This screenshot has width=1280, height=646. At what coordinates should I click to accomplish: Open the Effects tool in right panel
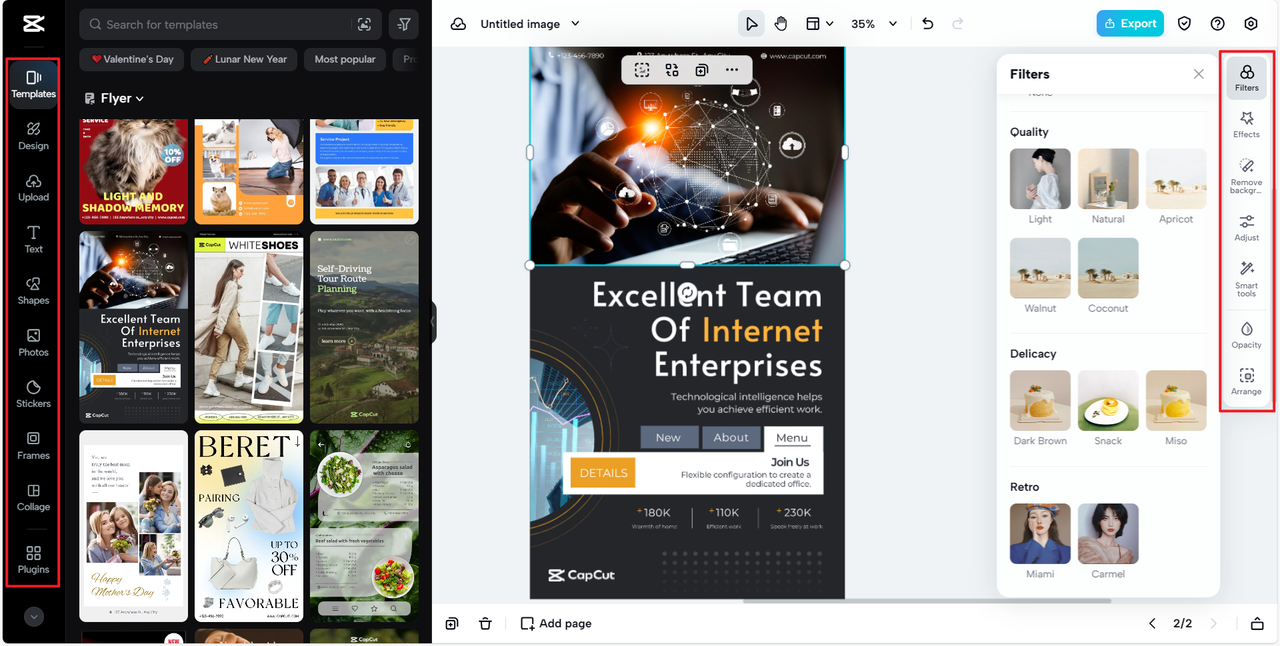pyautogui.click(x=1246, y=124)
